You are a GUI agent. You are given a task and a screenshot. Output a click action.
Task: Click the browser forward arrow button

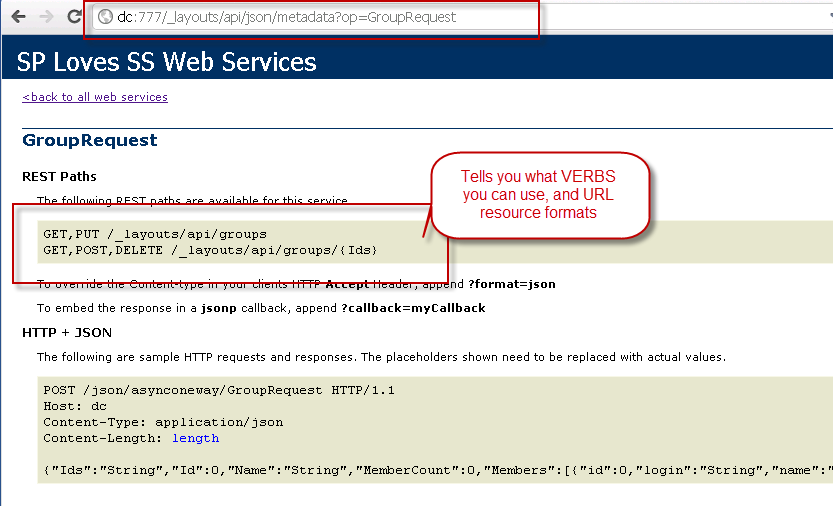[45, 17]
